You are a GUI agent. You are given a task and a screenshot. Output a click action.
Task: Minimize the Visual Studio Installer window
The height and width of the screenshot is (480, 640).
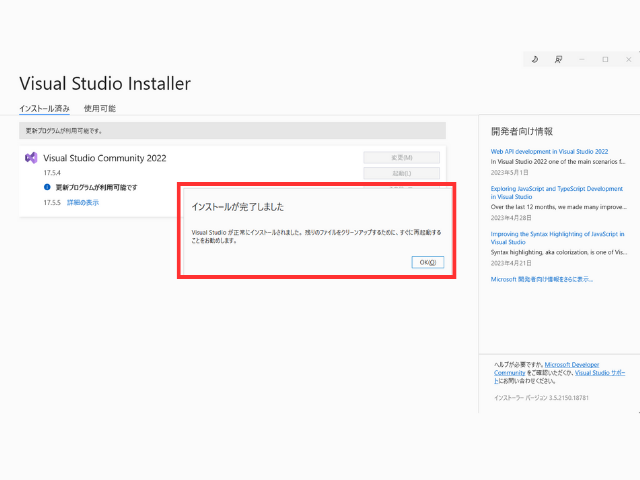click(582, 60)
